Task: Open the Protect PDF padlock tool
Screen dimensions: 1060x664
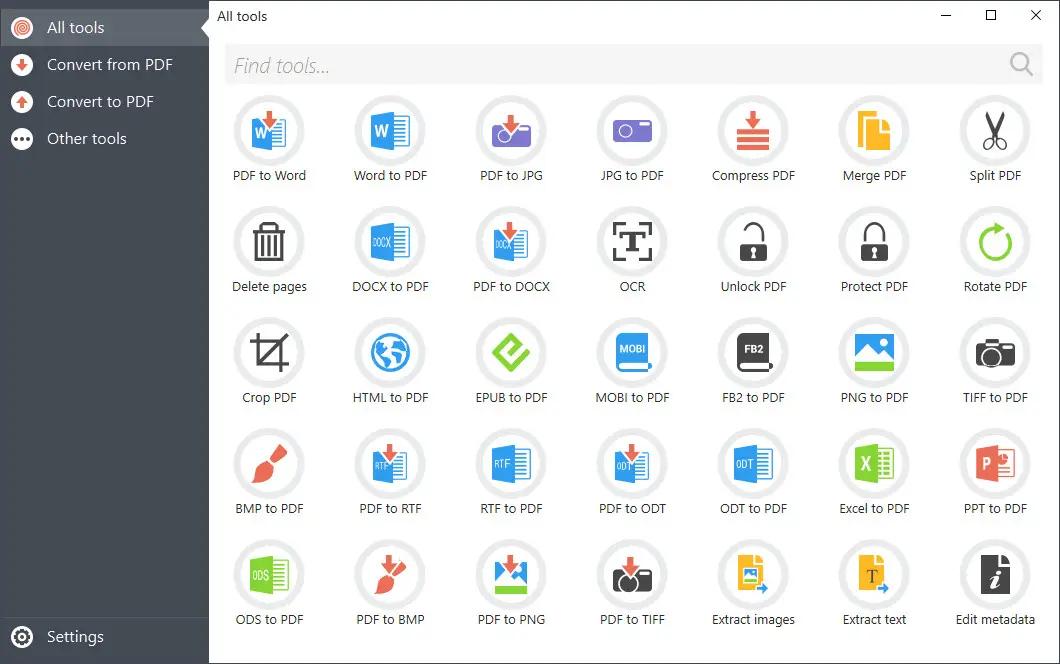Action: 874,243
